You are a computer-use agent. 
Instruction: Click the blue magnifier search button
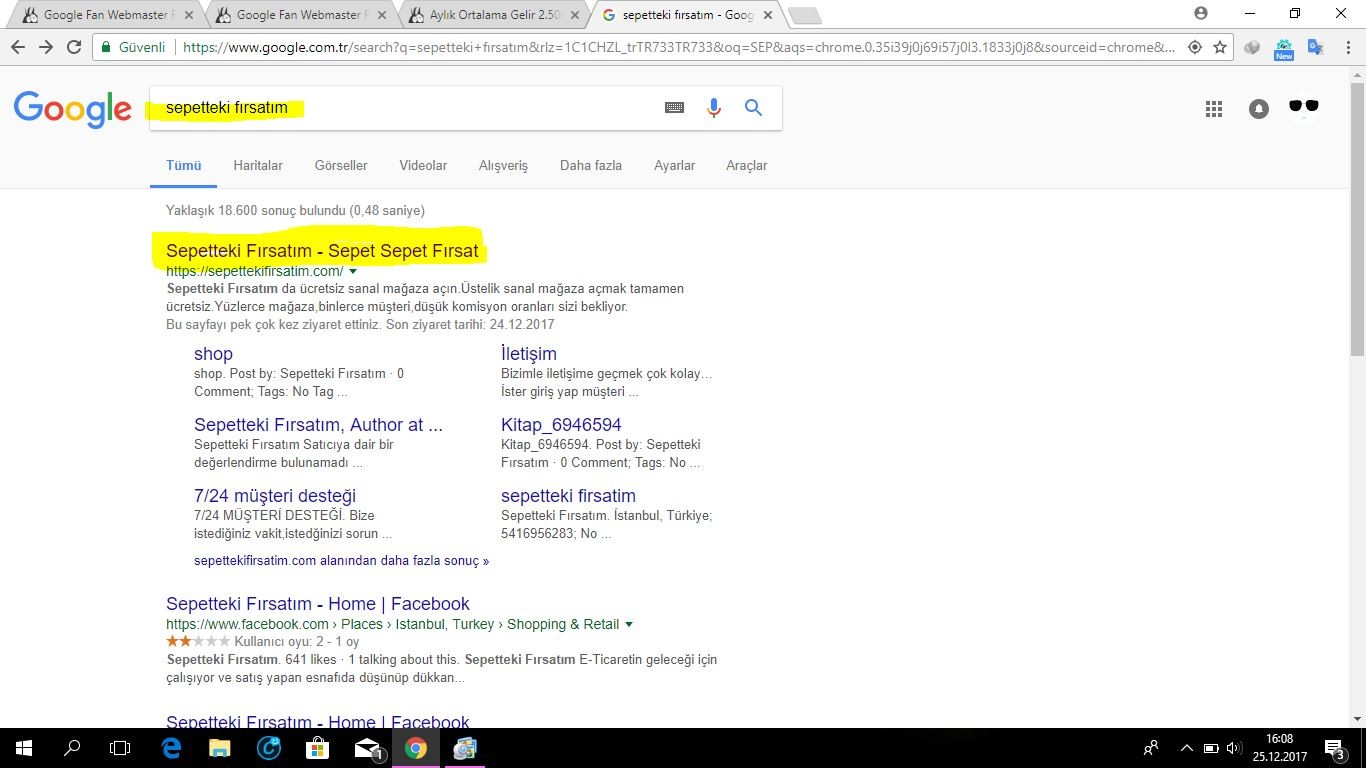[x=753, y=108]
